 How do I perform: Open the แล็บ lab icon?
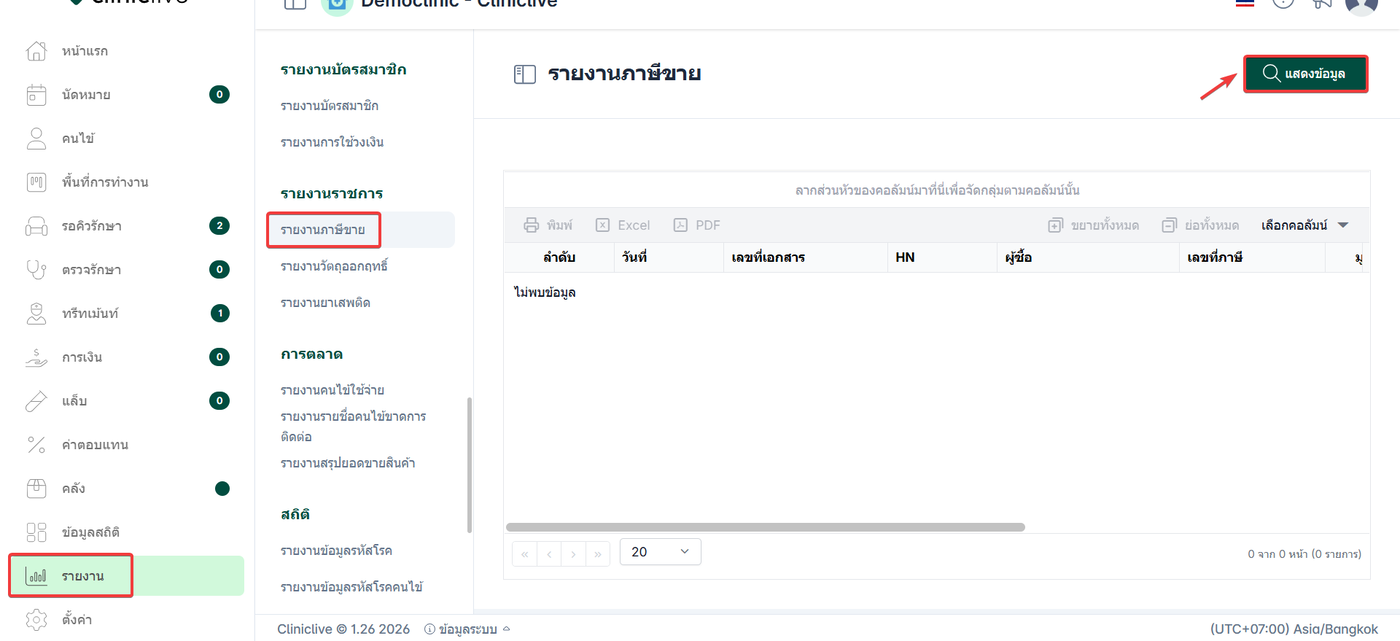(x=36, y=401)
